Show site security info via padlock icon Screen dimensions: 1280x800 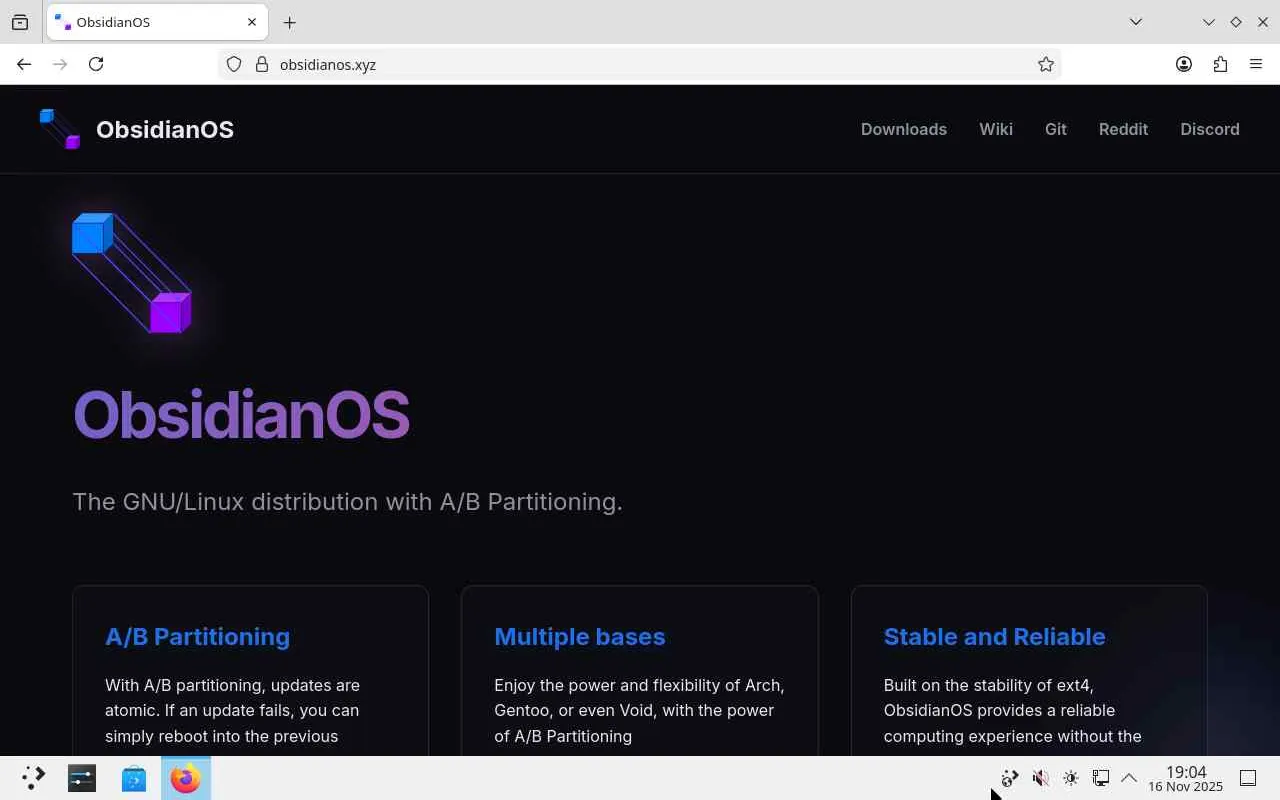point(262,64)
